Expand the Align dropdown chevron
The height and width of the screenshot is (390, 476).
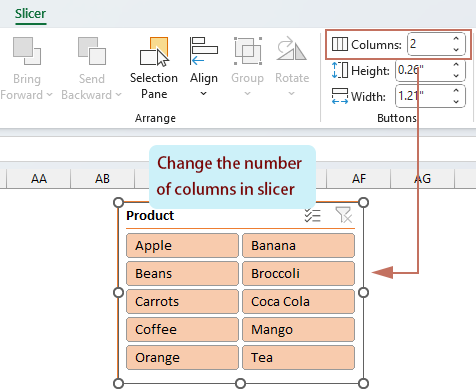[203, 94]
